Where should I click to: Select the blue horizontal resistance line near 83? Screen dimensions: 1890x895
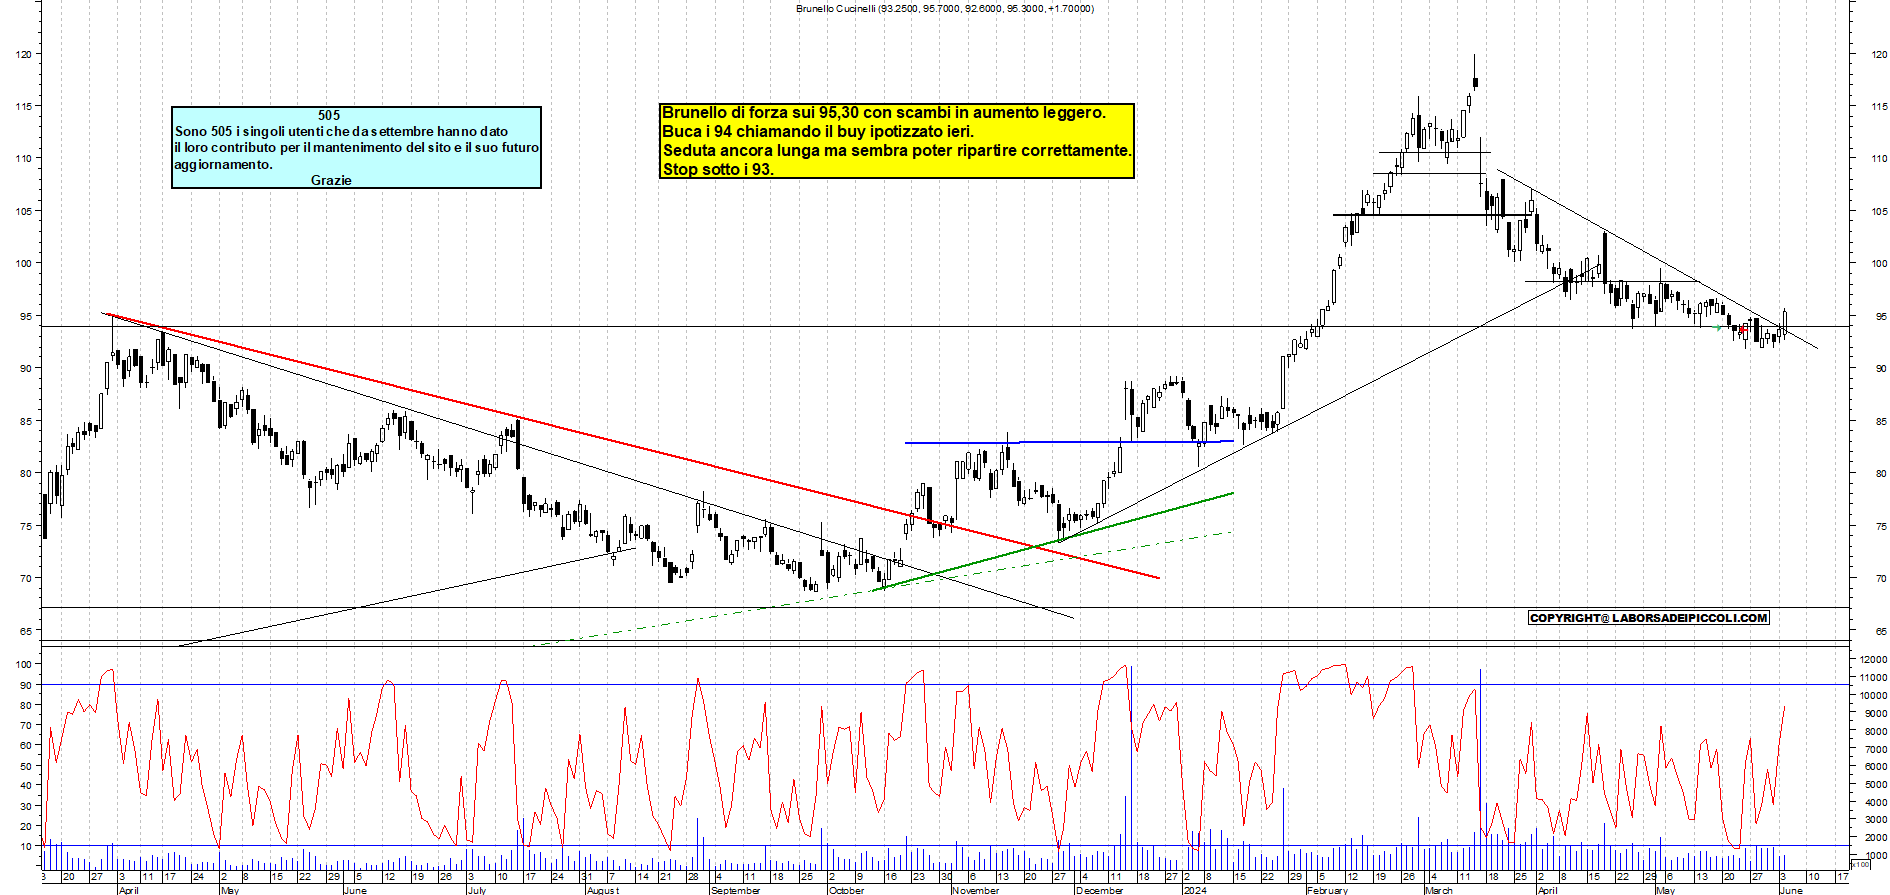[x=1069, y=442]
